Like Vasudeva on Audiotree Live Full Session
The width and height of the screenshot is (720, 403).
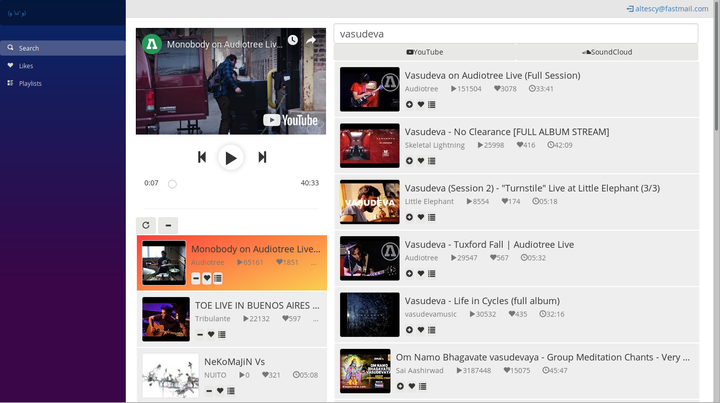421,105
